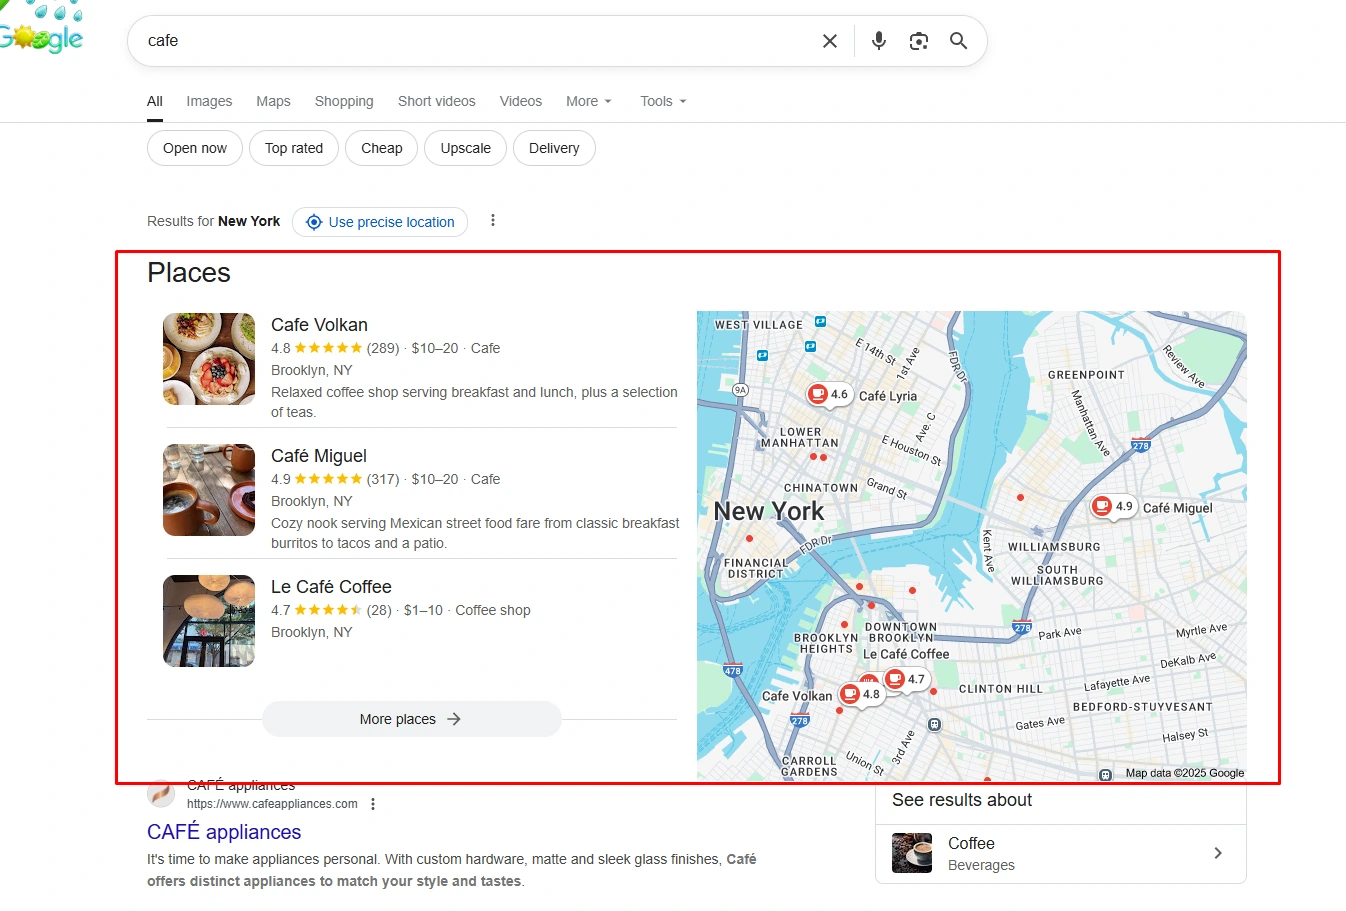Switch to the Maps tab
The height and width of the screenshot is (911, 1346).
pos(273,101)
